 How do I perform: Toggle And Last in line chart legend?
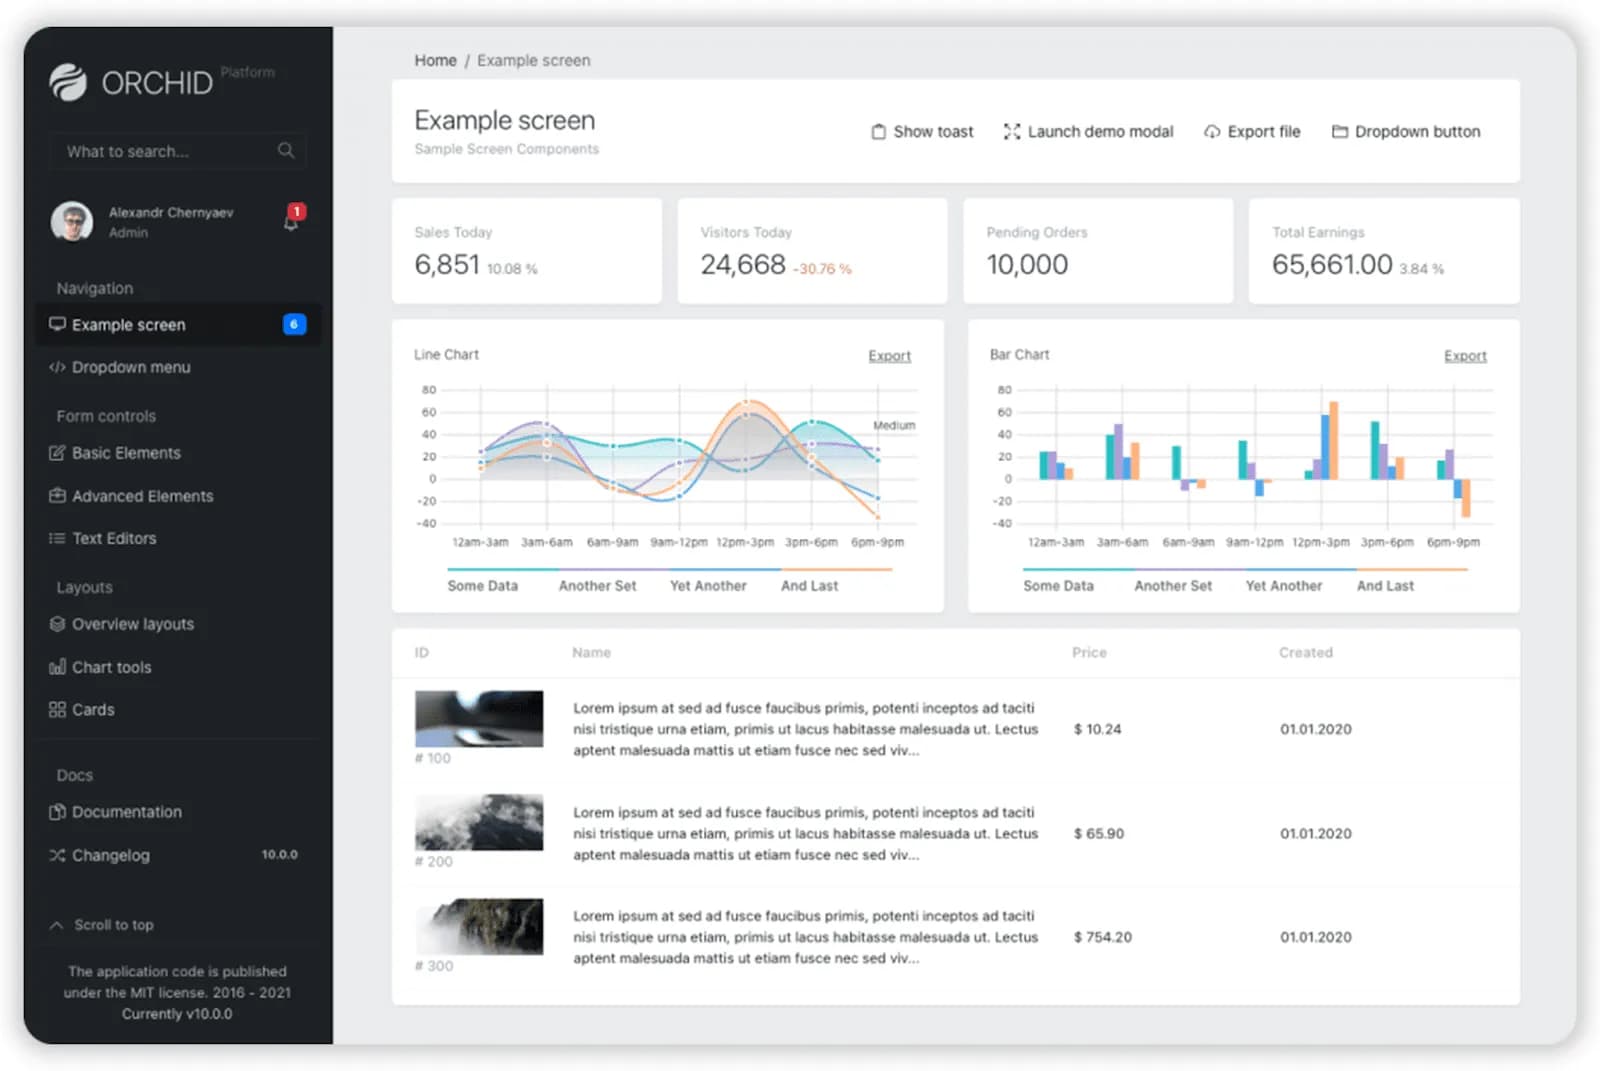pos(809,586)
